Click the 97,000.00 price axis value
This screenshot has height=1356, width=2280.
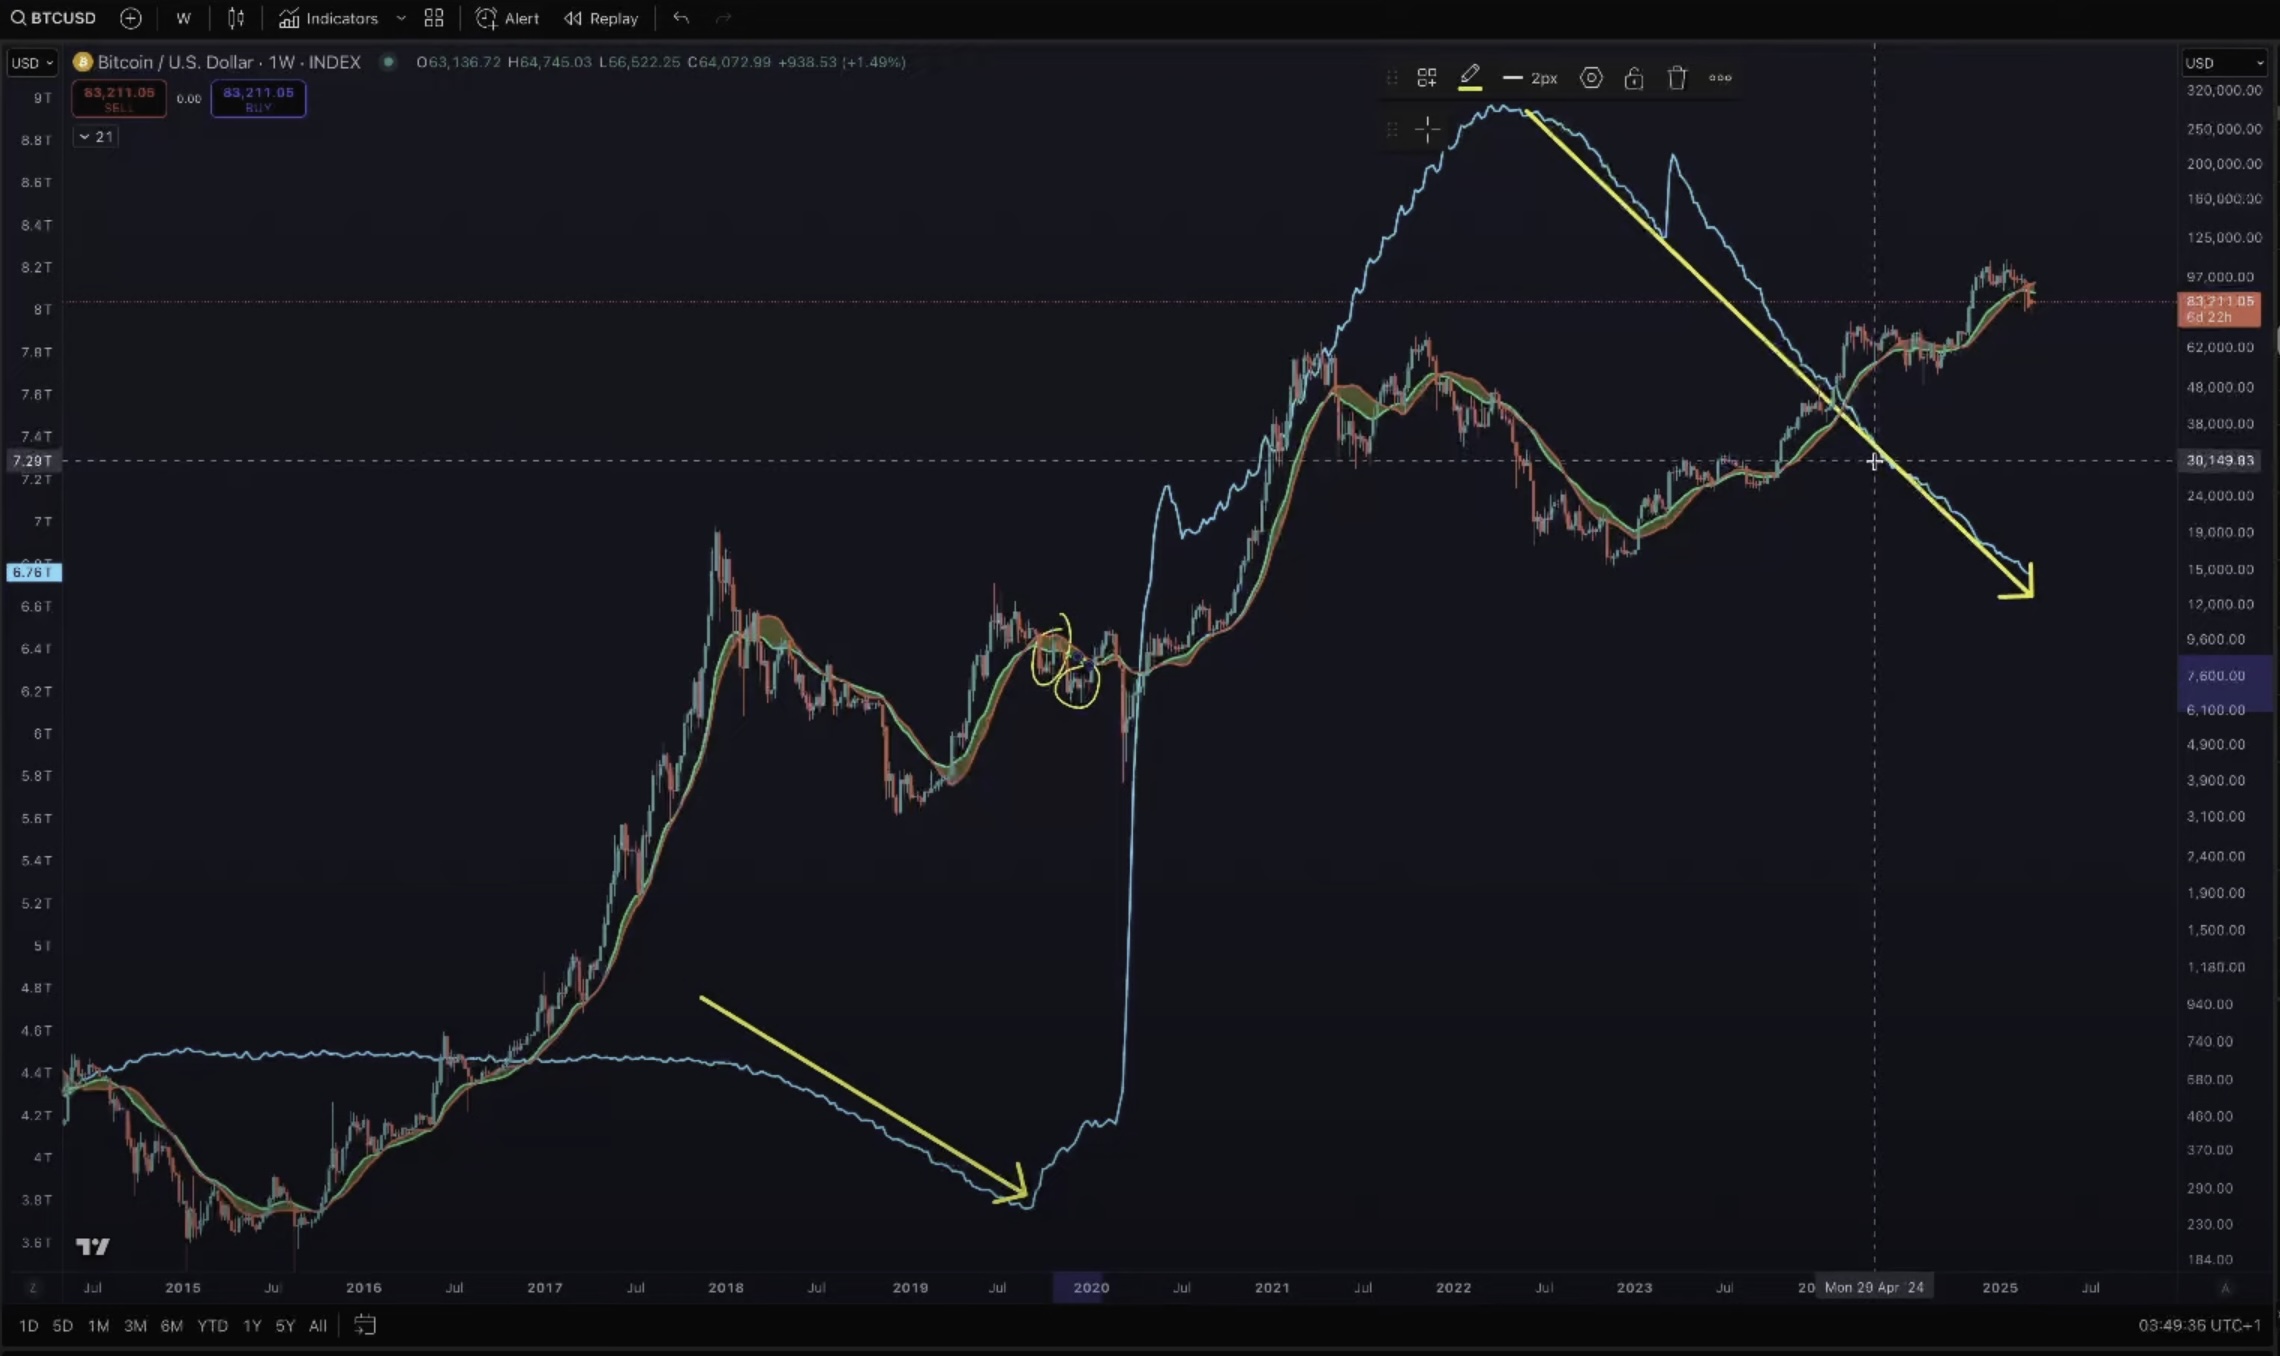click(x=2220, y=277)
